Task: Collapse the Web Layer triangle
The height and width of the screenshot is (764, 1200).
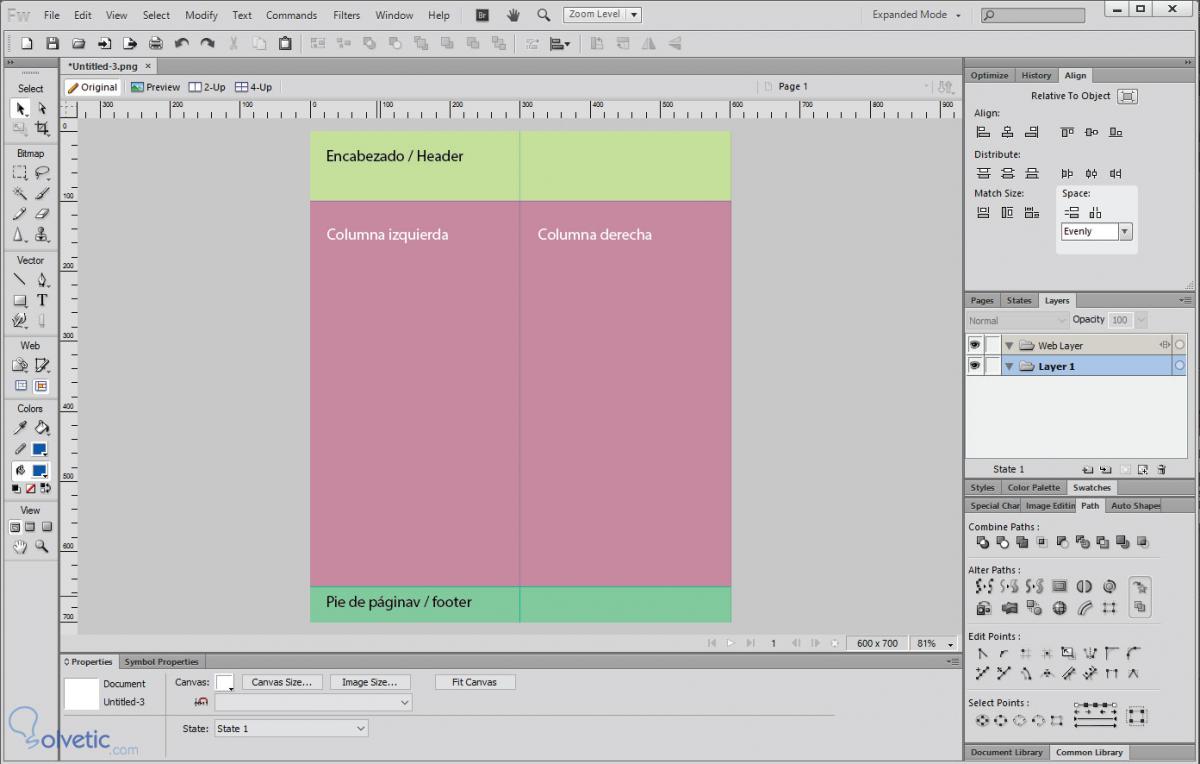Action: (1009, 346)
